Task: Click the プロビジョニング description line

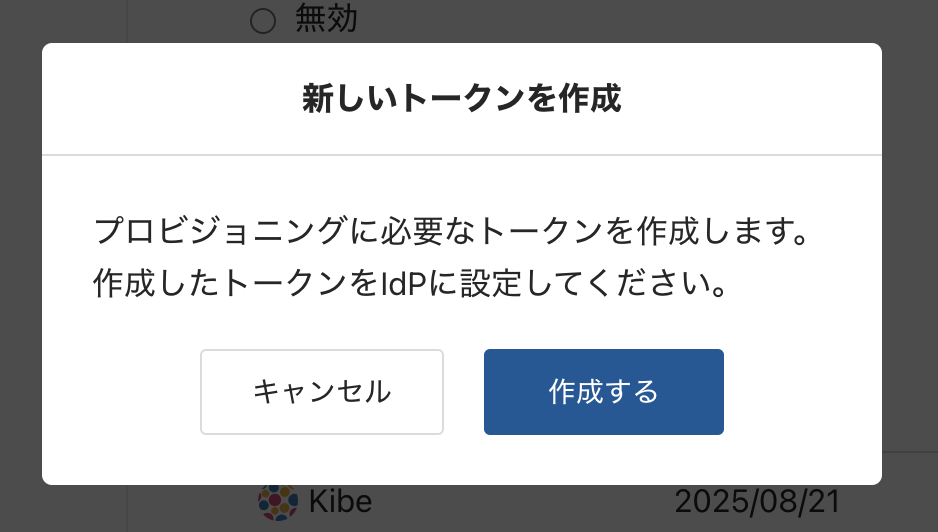Action: 450,234
